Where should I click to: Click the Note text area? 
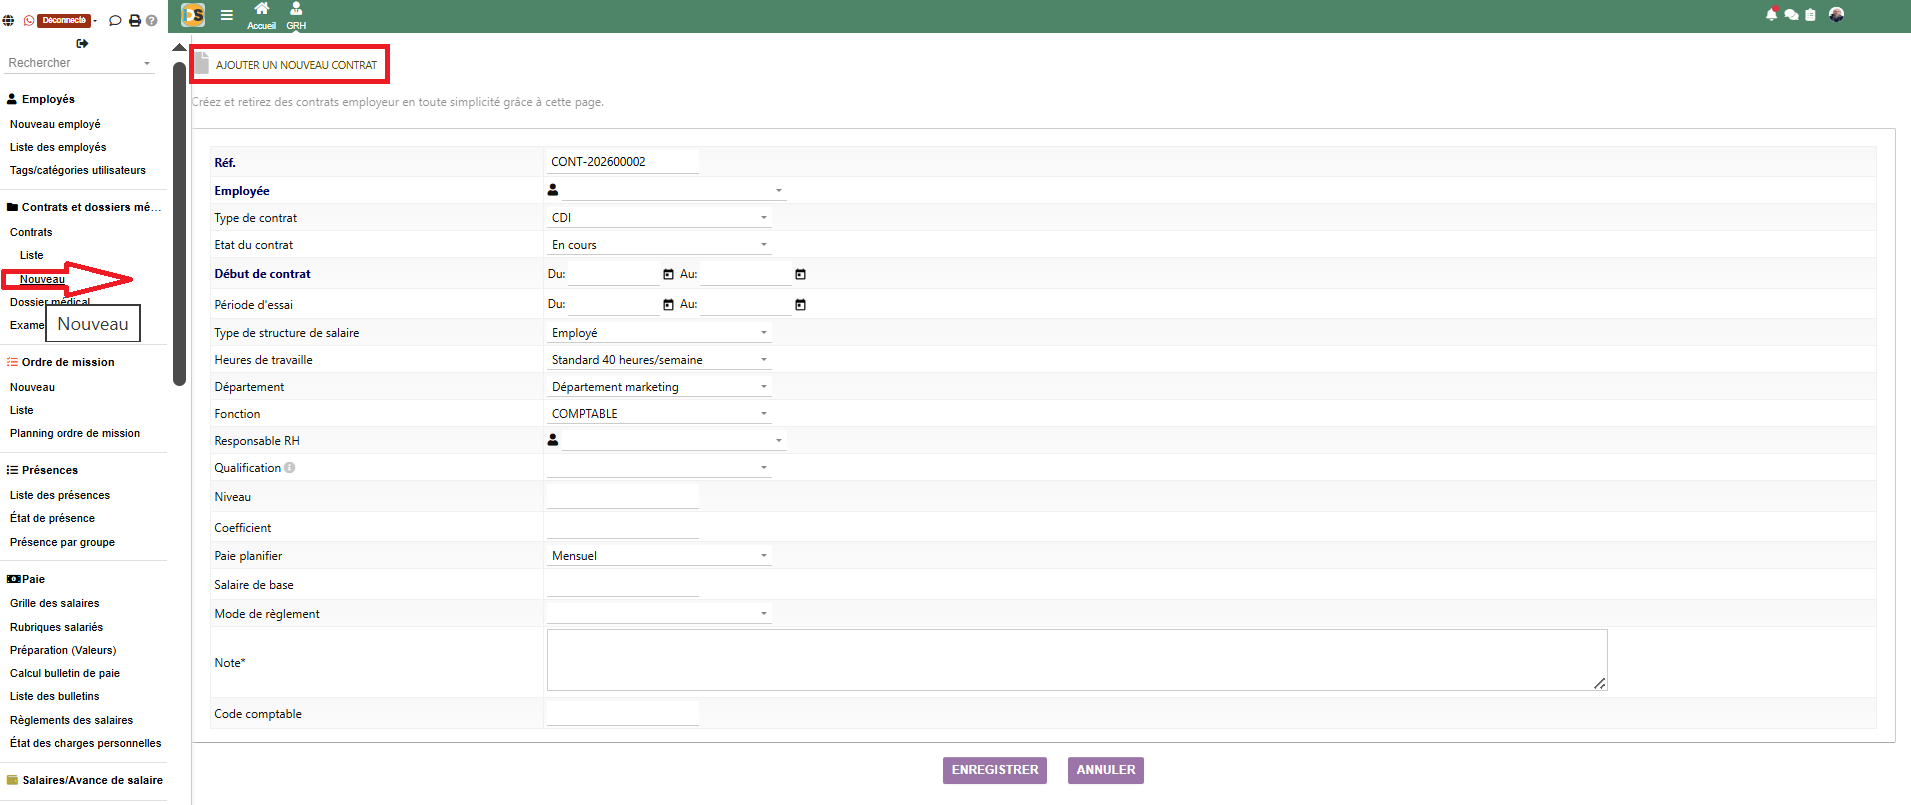[x=1077, y=660]
